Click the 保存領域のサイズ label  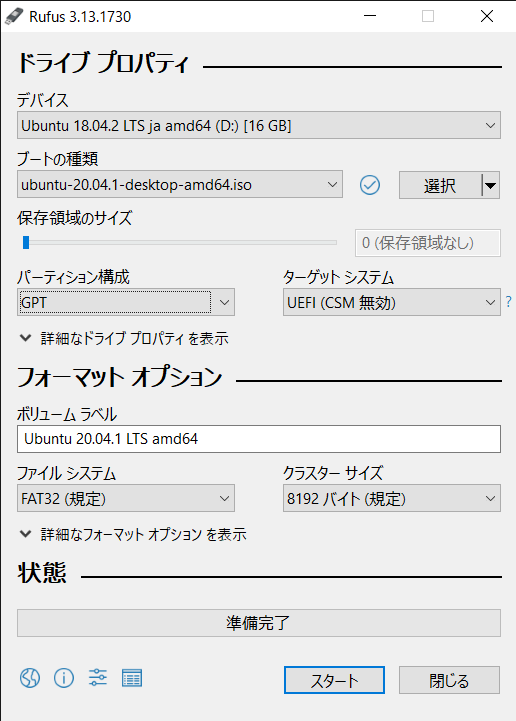coord(75,217)
